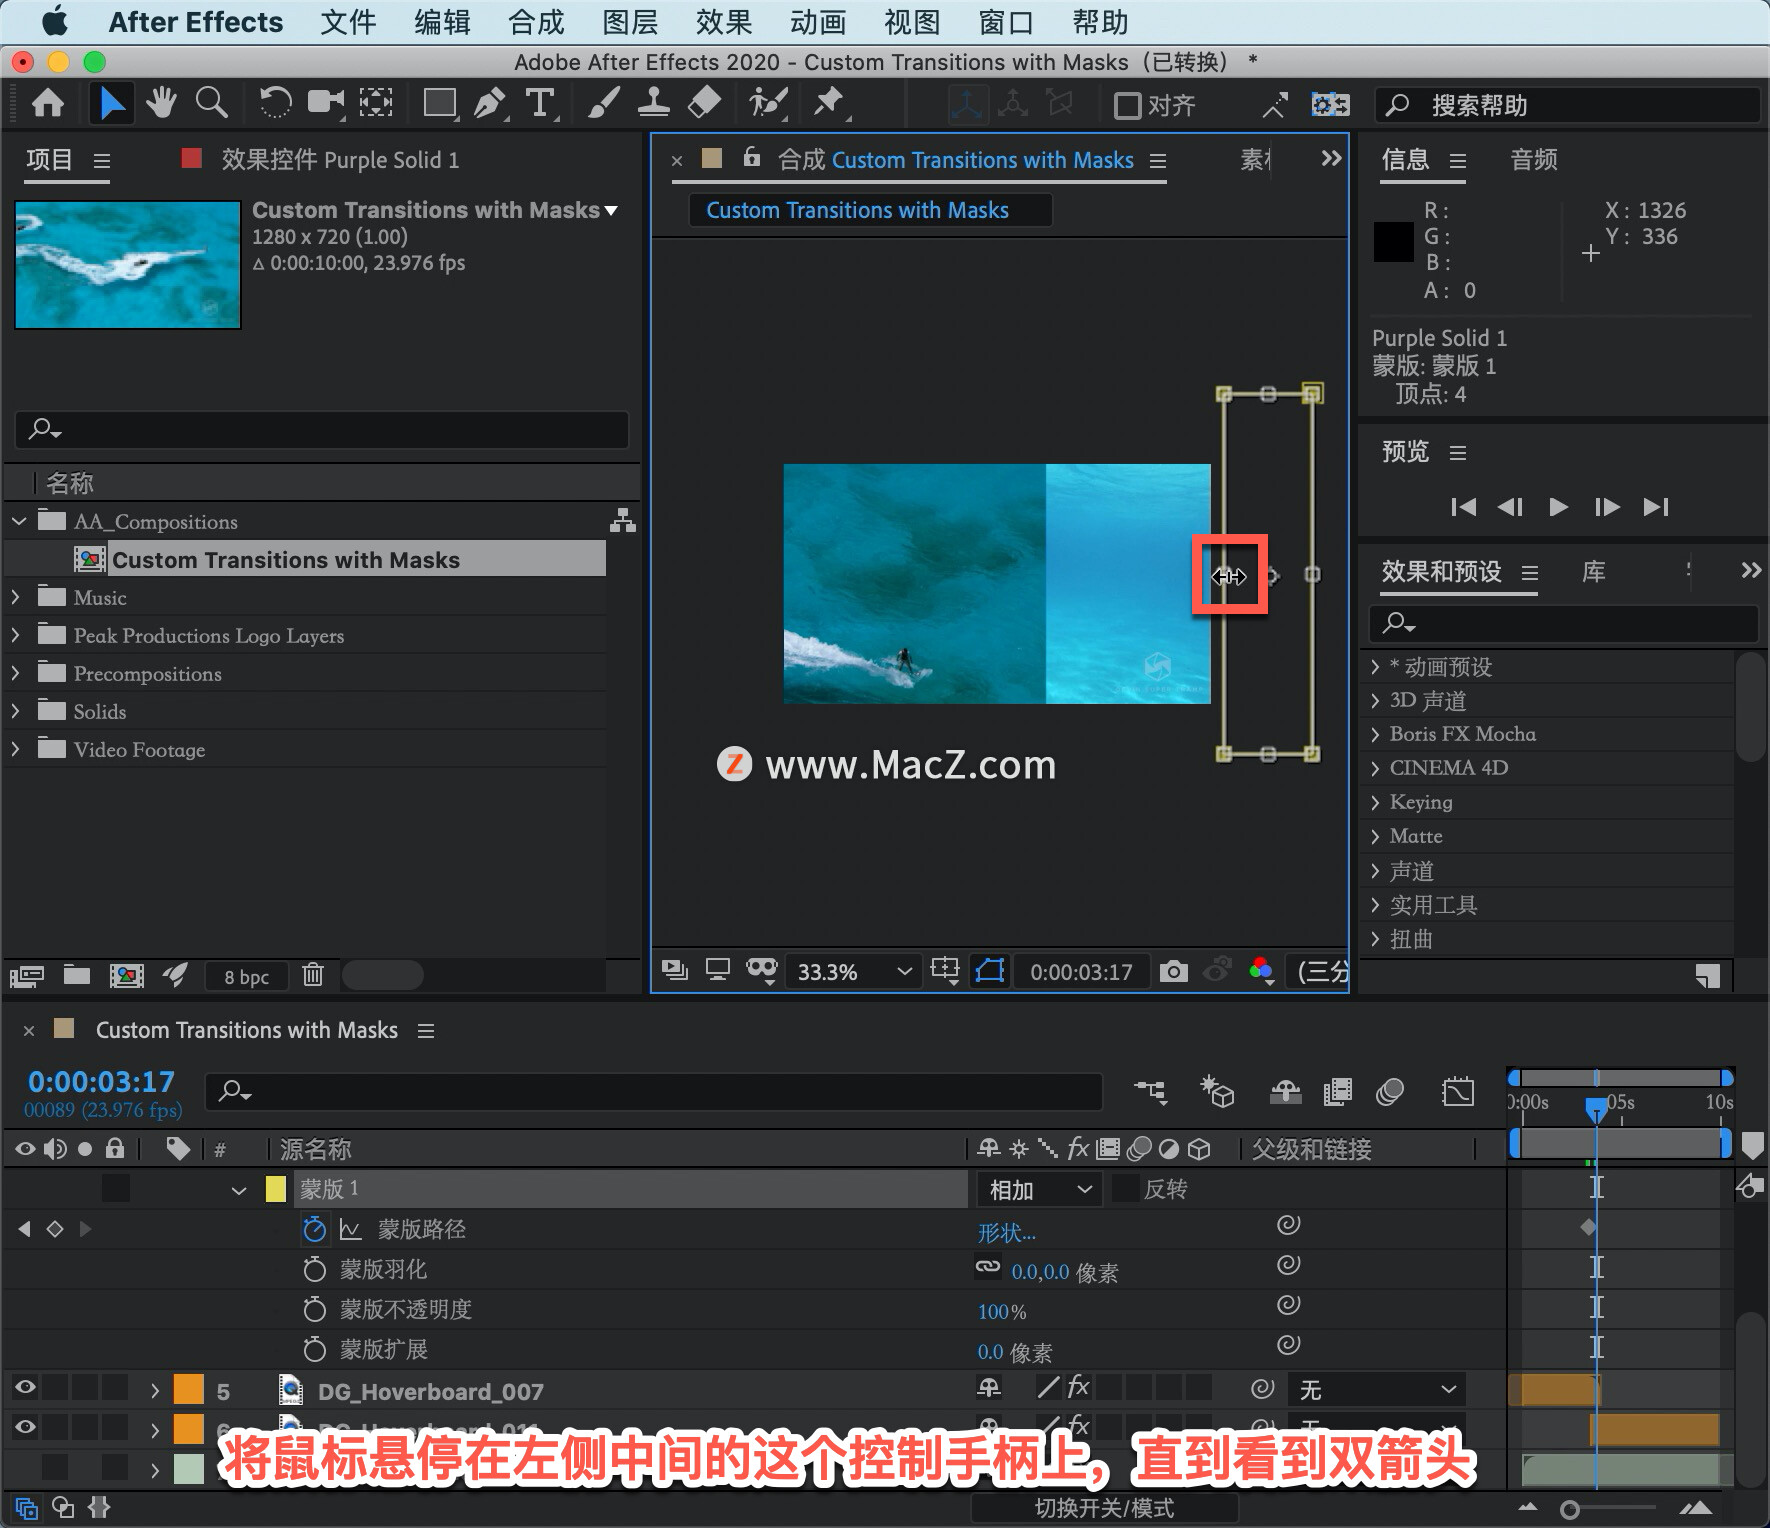Image resolution: width=1770 pixels, height=1528 pixels.
Task: Click the yellow 蒙版 1 color swatch
Action: tap(276, 1189)
